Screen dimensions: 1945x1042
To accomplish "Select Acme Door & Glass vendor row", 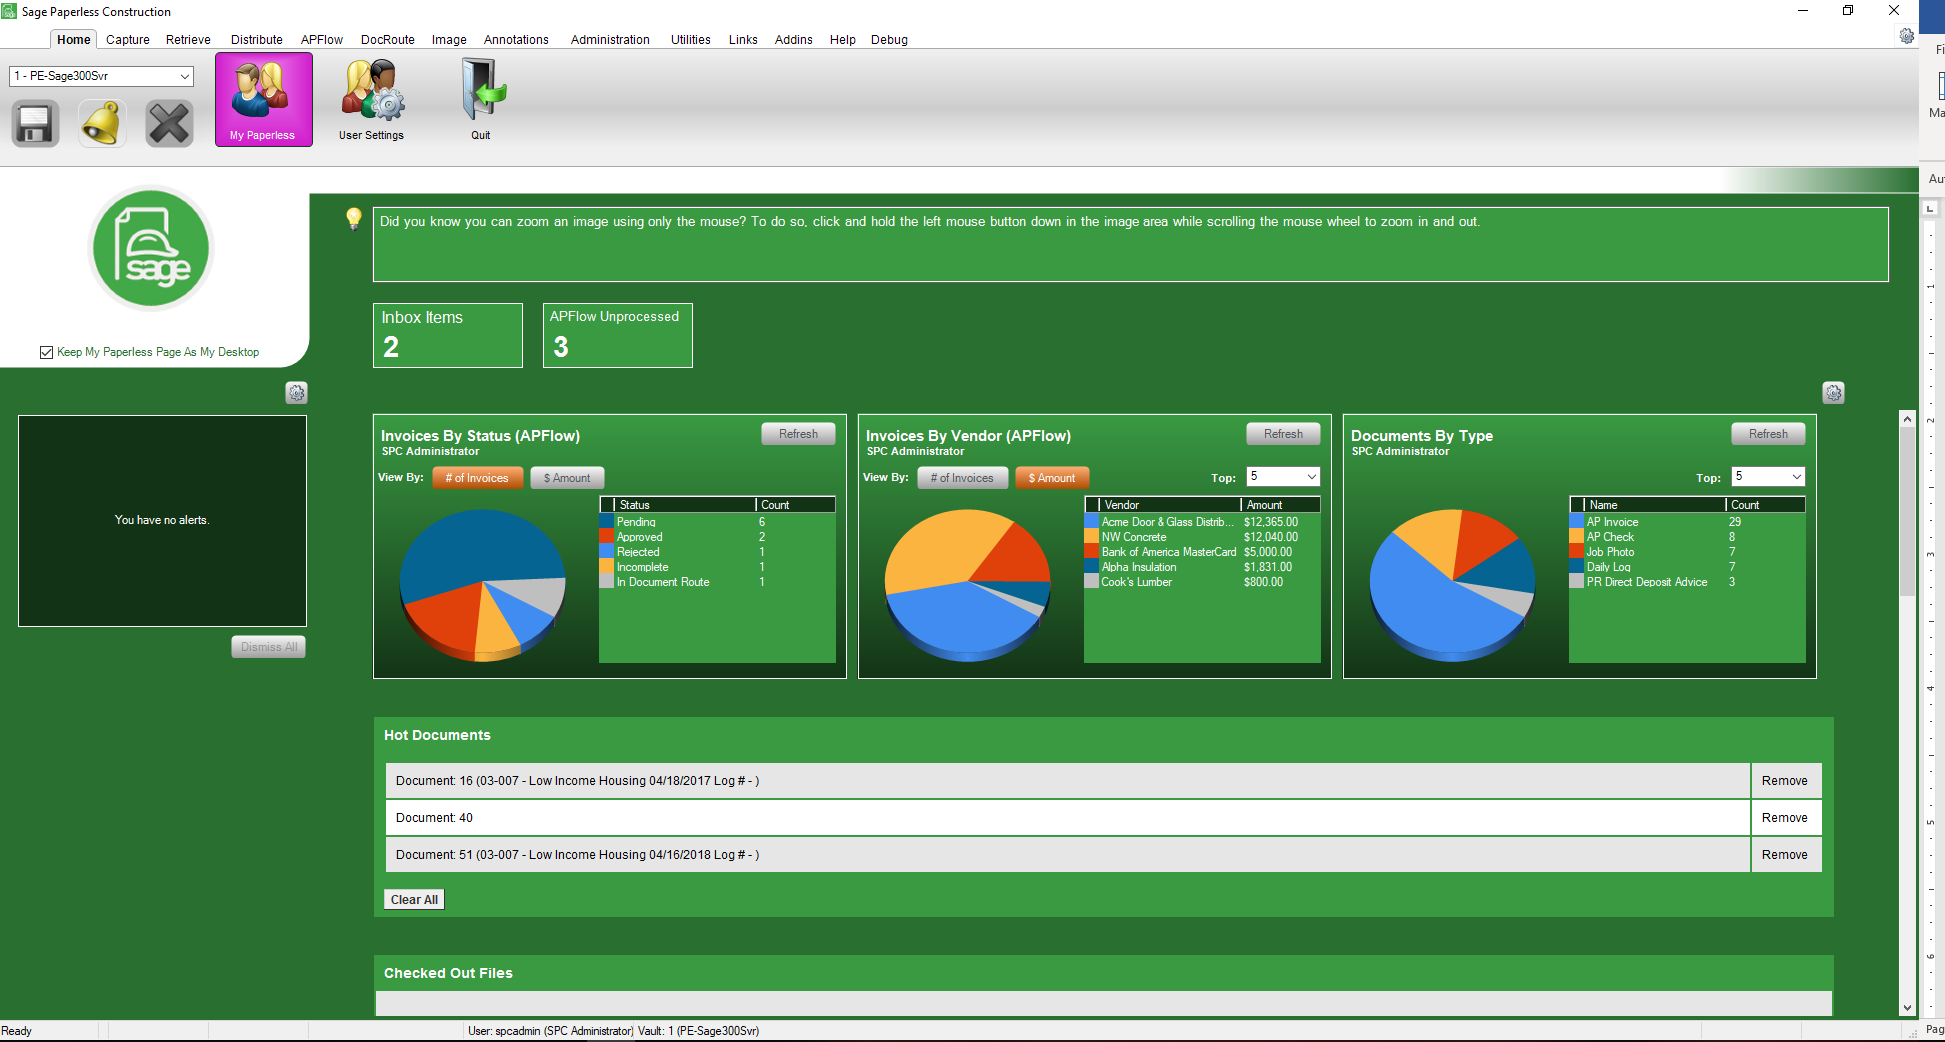I will tap(1202, 522).
